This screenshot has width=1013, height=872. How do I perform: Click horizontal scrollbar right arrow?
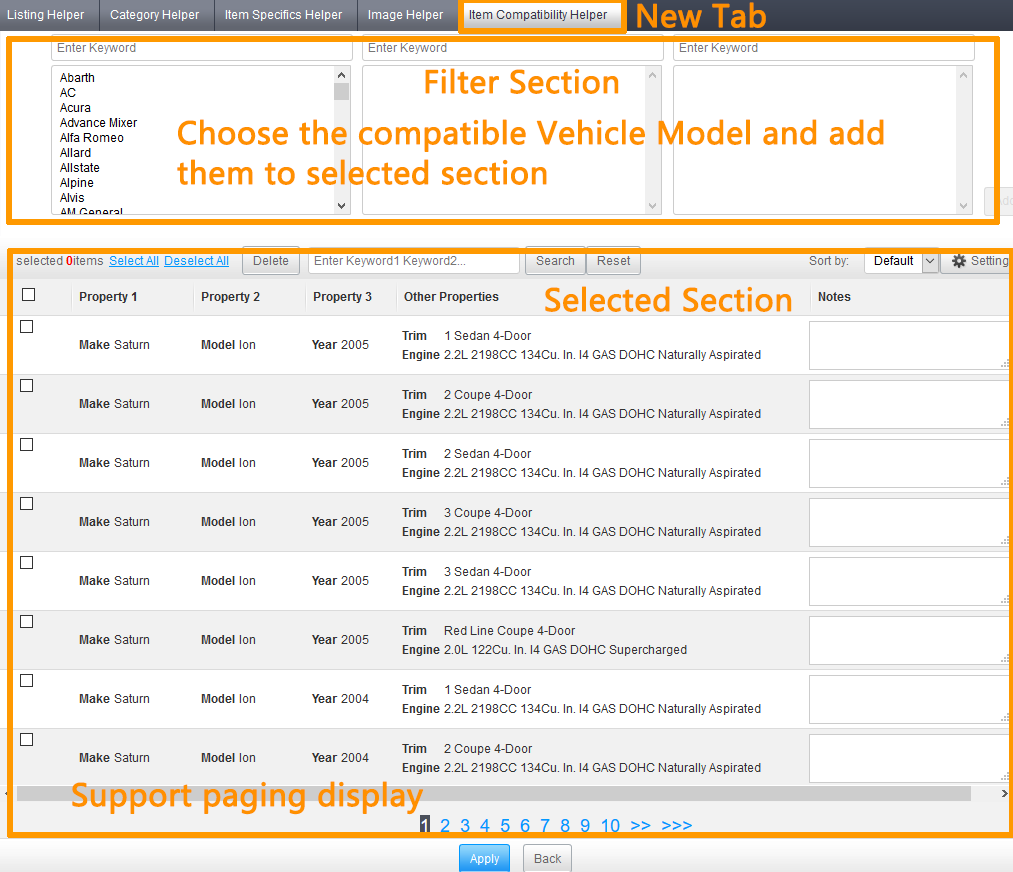(x=1005, y=793)
